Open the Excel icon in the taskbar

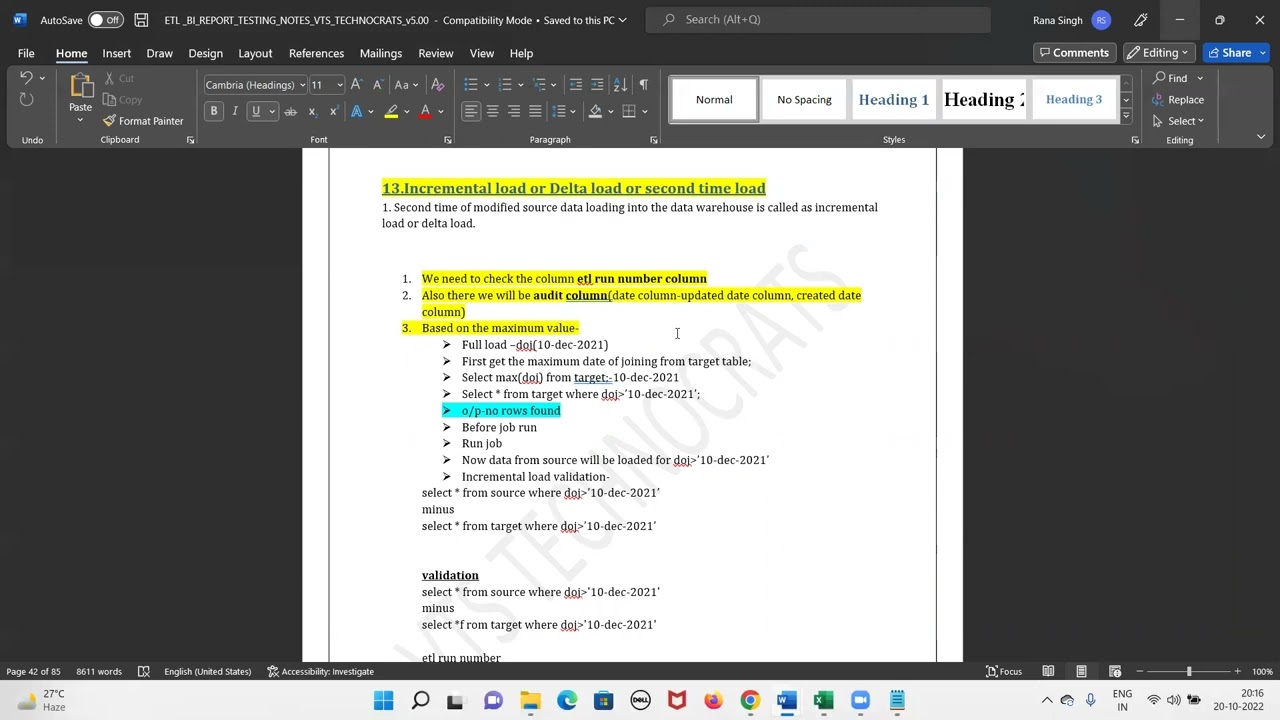coord(823,701)
